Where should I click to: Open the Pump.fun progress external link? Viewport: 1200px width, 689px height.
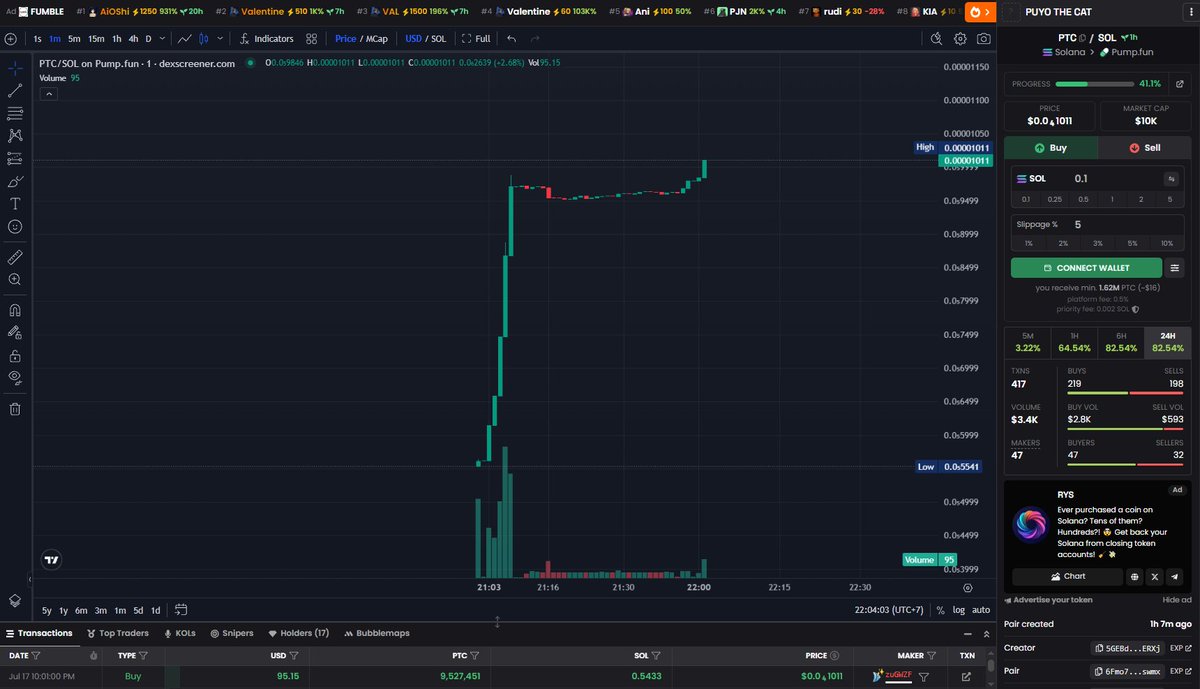point(1179,84)
